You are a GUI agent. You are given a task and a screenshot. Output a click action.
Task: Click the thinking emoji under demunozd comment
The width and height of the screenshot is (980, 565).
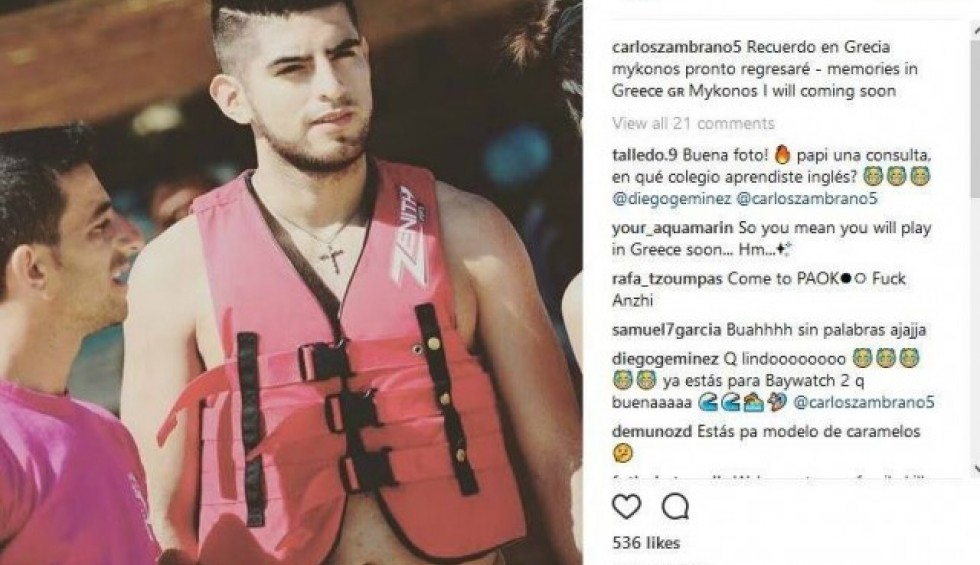pyautogui.click(x=622, y=453)
